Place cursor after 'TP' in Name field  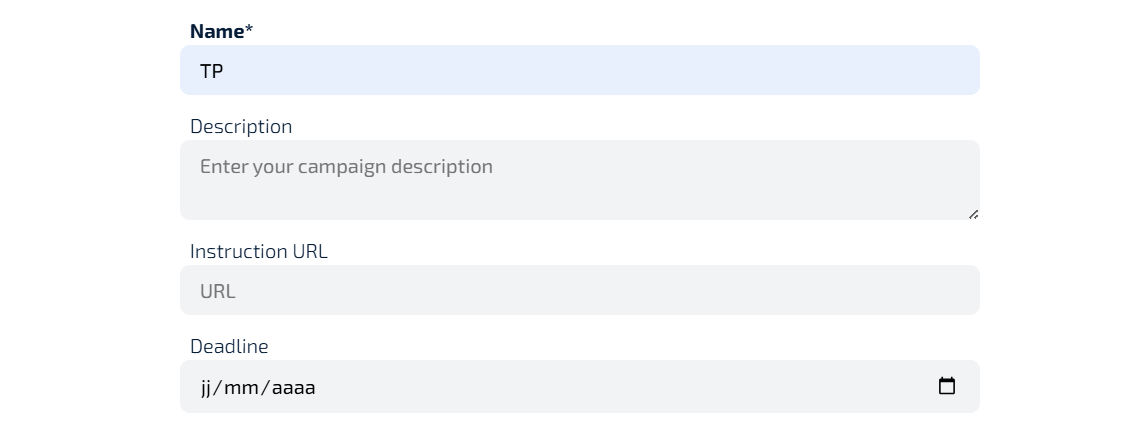[x=225, y=71]
